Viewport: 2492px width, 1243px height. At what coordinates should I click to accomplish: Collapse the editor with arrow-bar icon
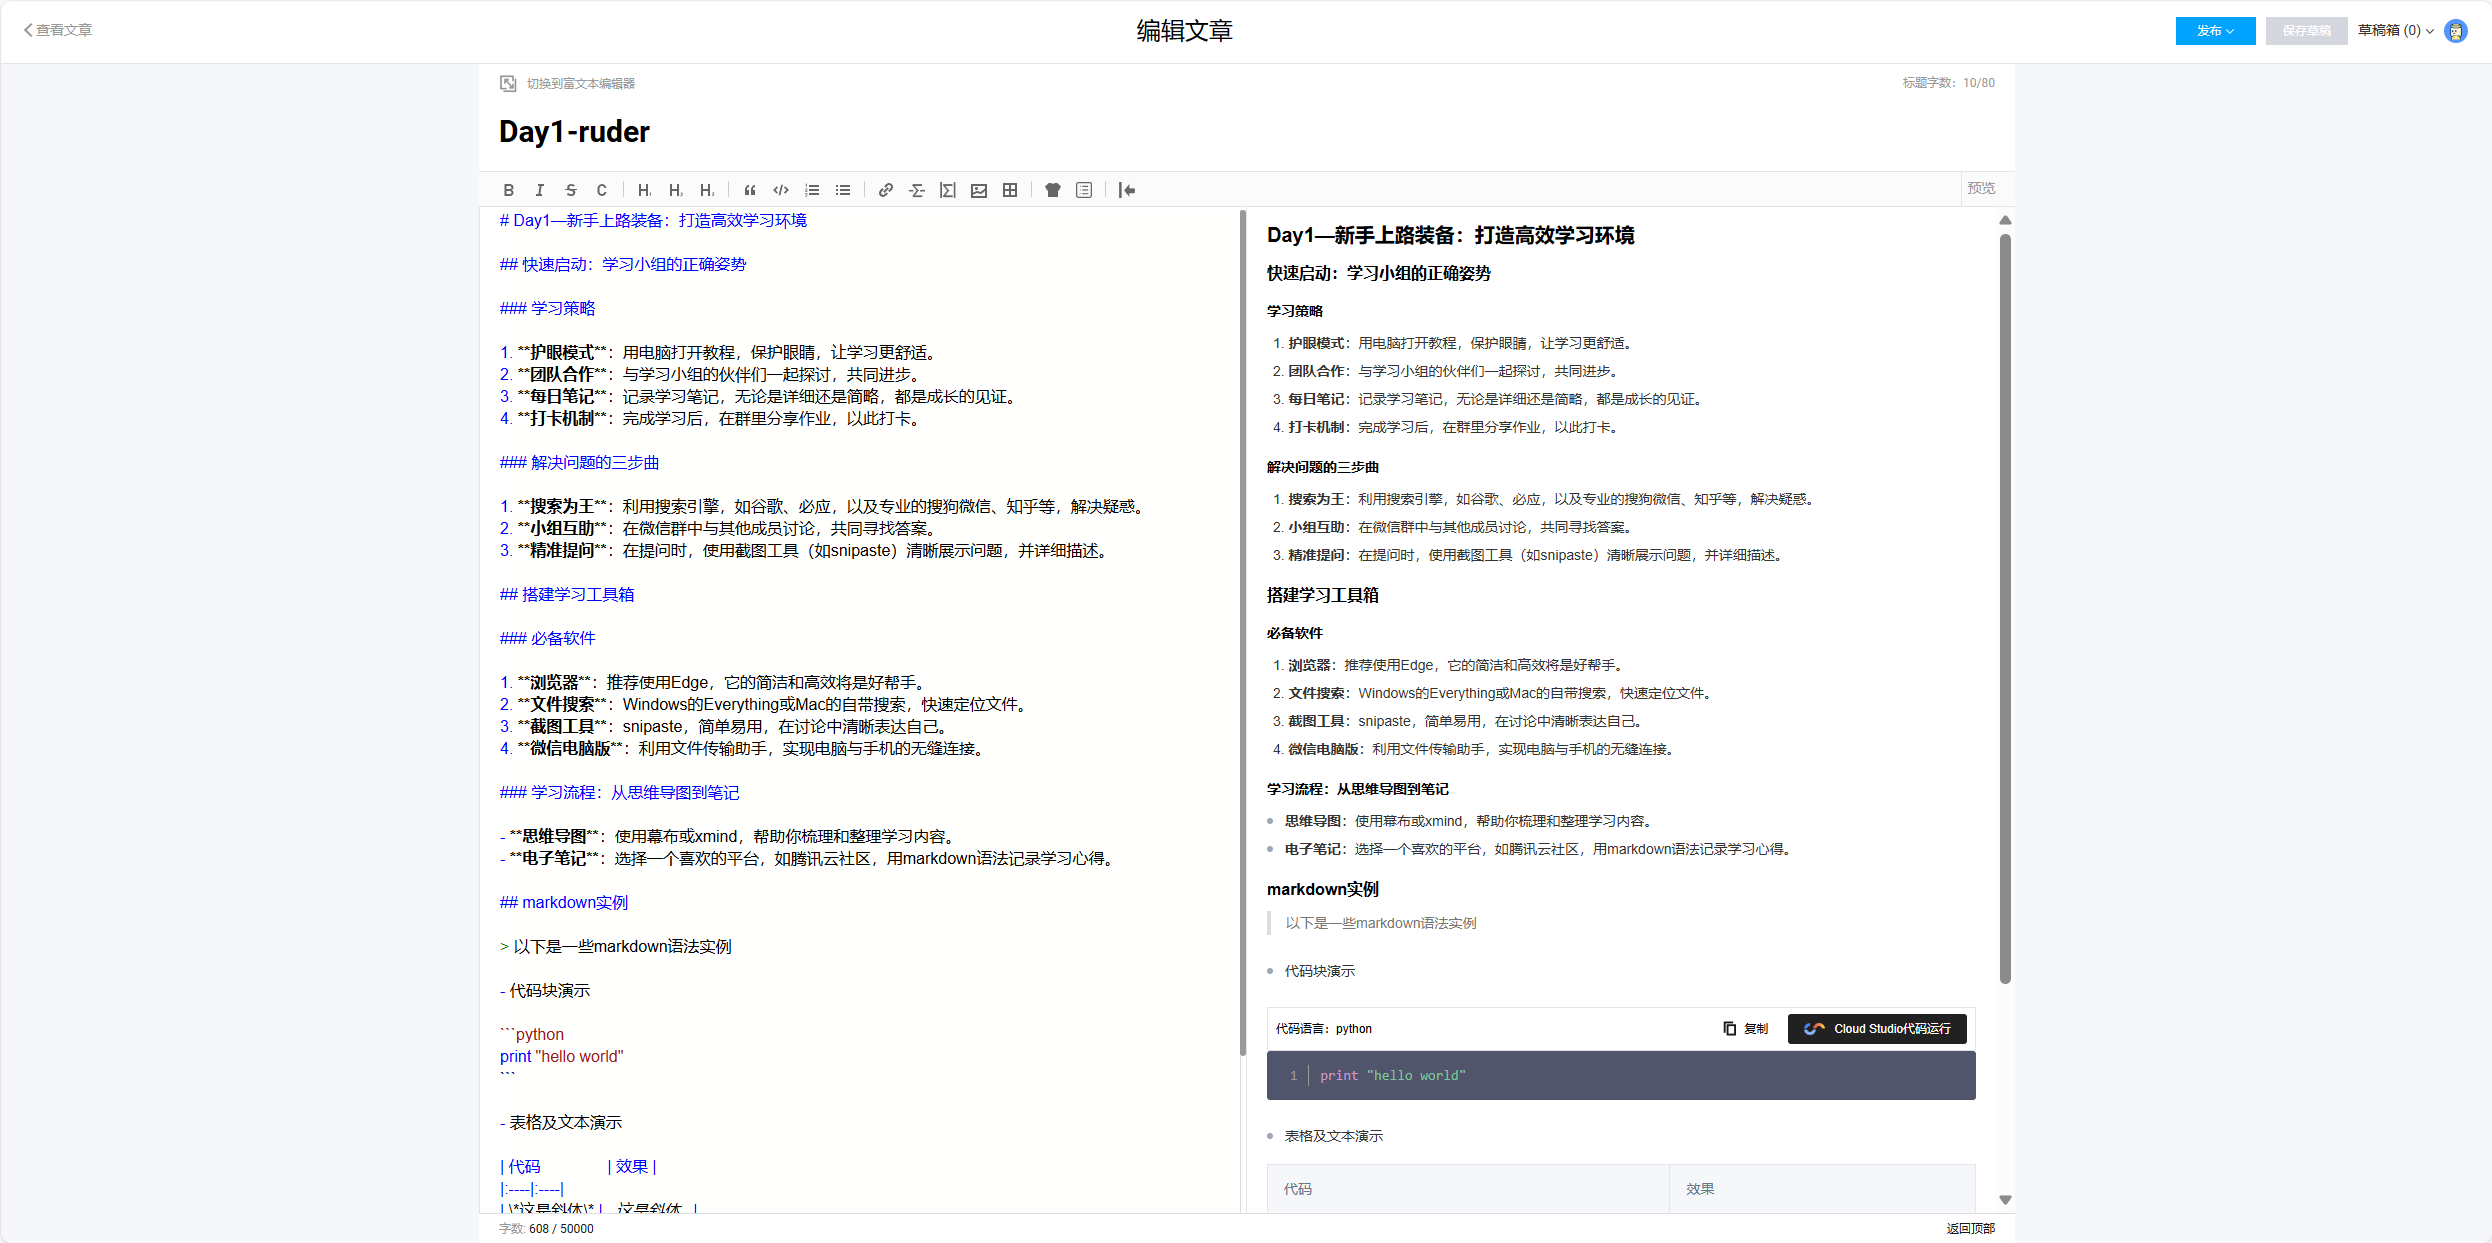[x=1127, y=190]
